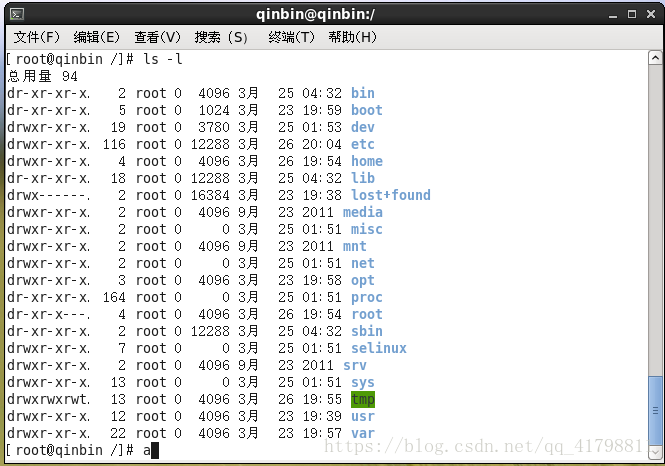This screenshot has width=665, height=466.
Task: Click the sbin directory name
Action: pyautogui.click(x=366, y=331)
